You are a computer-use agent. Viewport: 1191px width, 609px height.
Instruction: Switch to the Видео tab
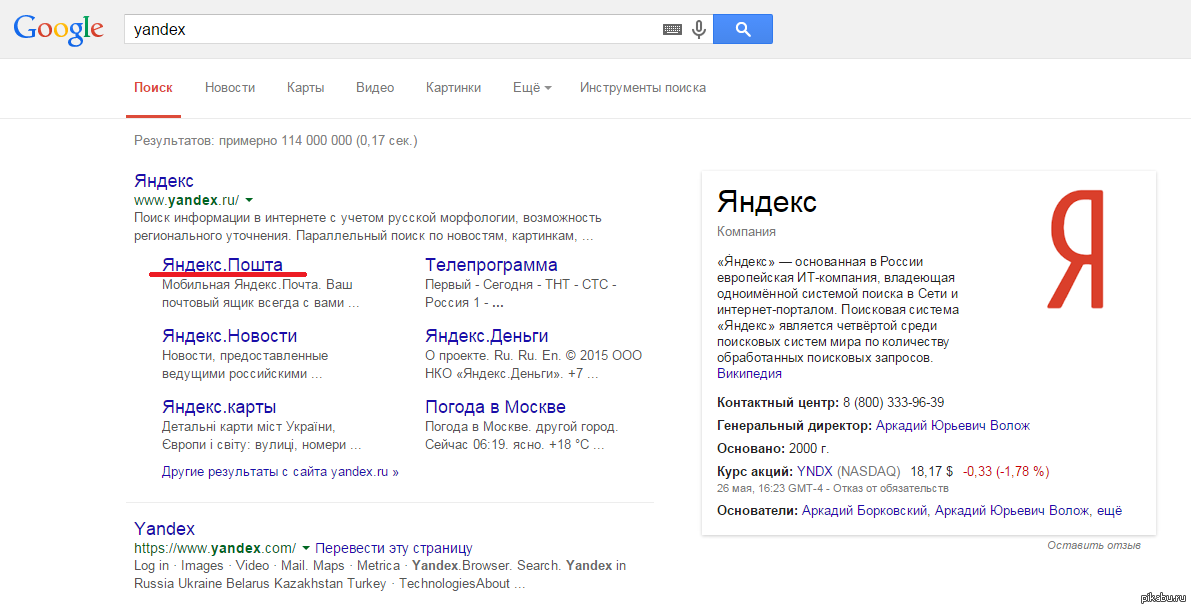[x=375, y=87]
